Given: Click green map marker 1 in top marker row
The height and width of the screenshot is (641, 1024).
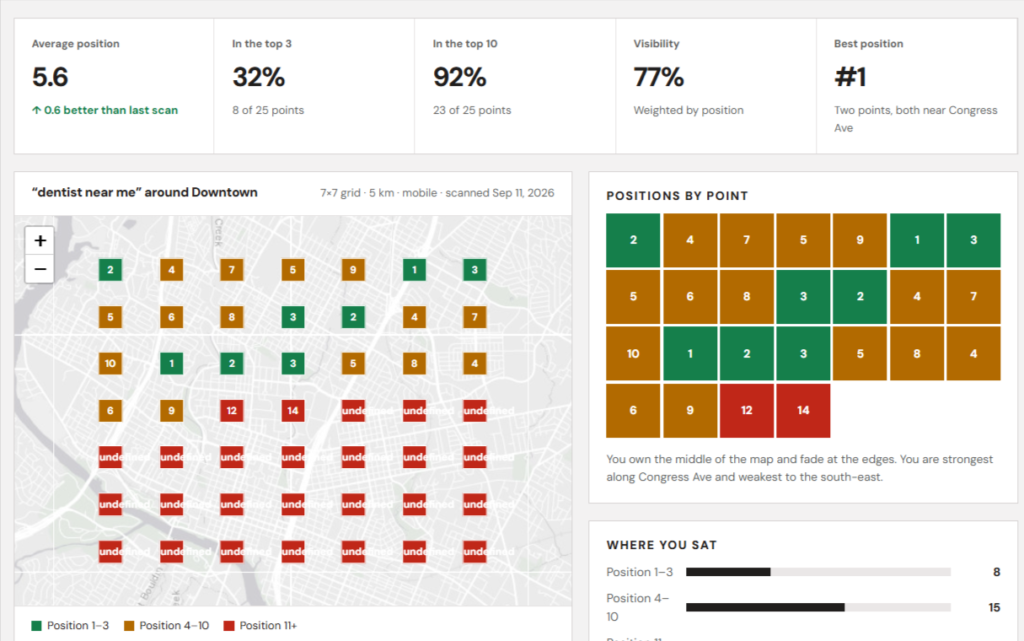Looking at the screenshot, I should (415, 270).
